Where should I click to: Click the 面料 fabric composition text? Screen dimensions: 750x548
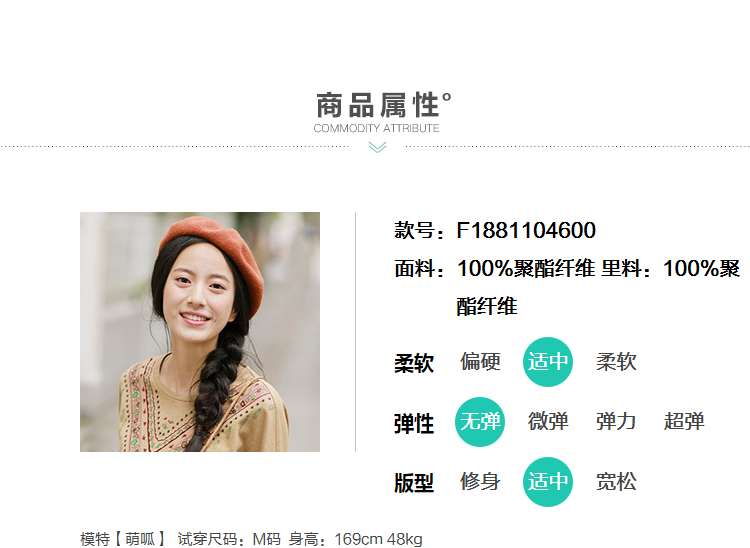click(x=567, y=287)
